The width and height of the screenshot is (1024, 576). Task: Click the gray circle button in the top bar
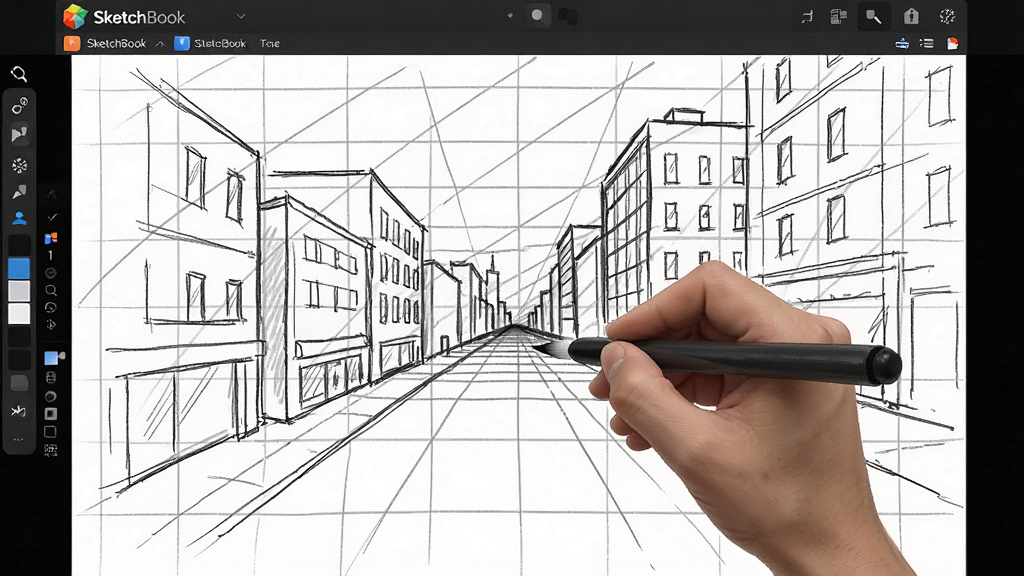[537, 16]
